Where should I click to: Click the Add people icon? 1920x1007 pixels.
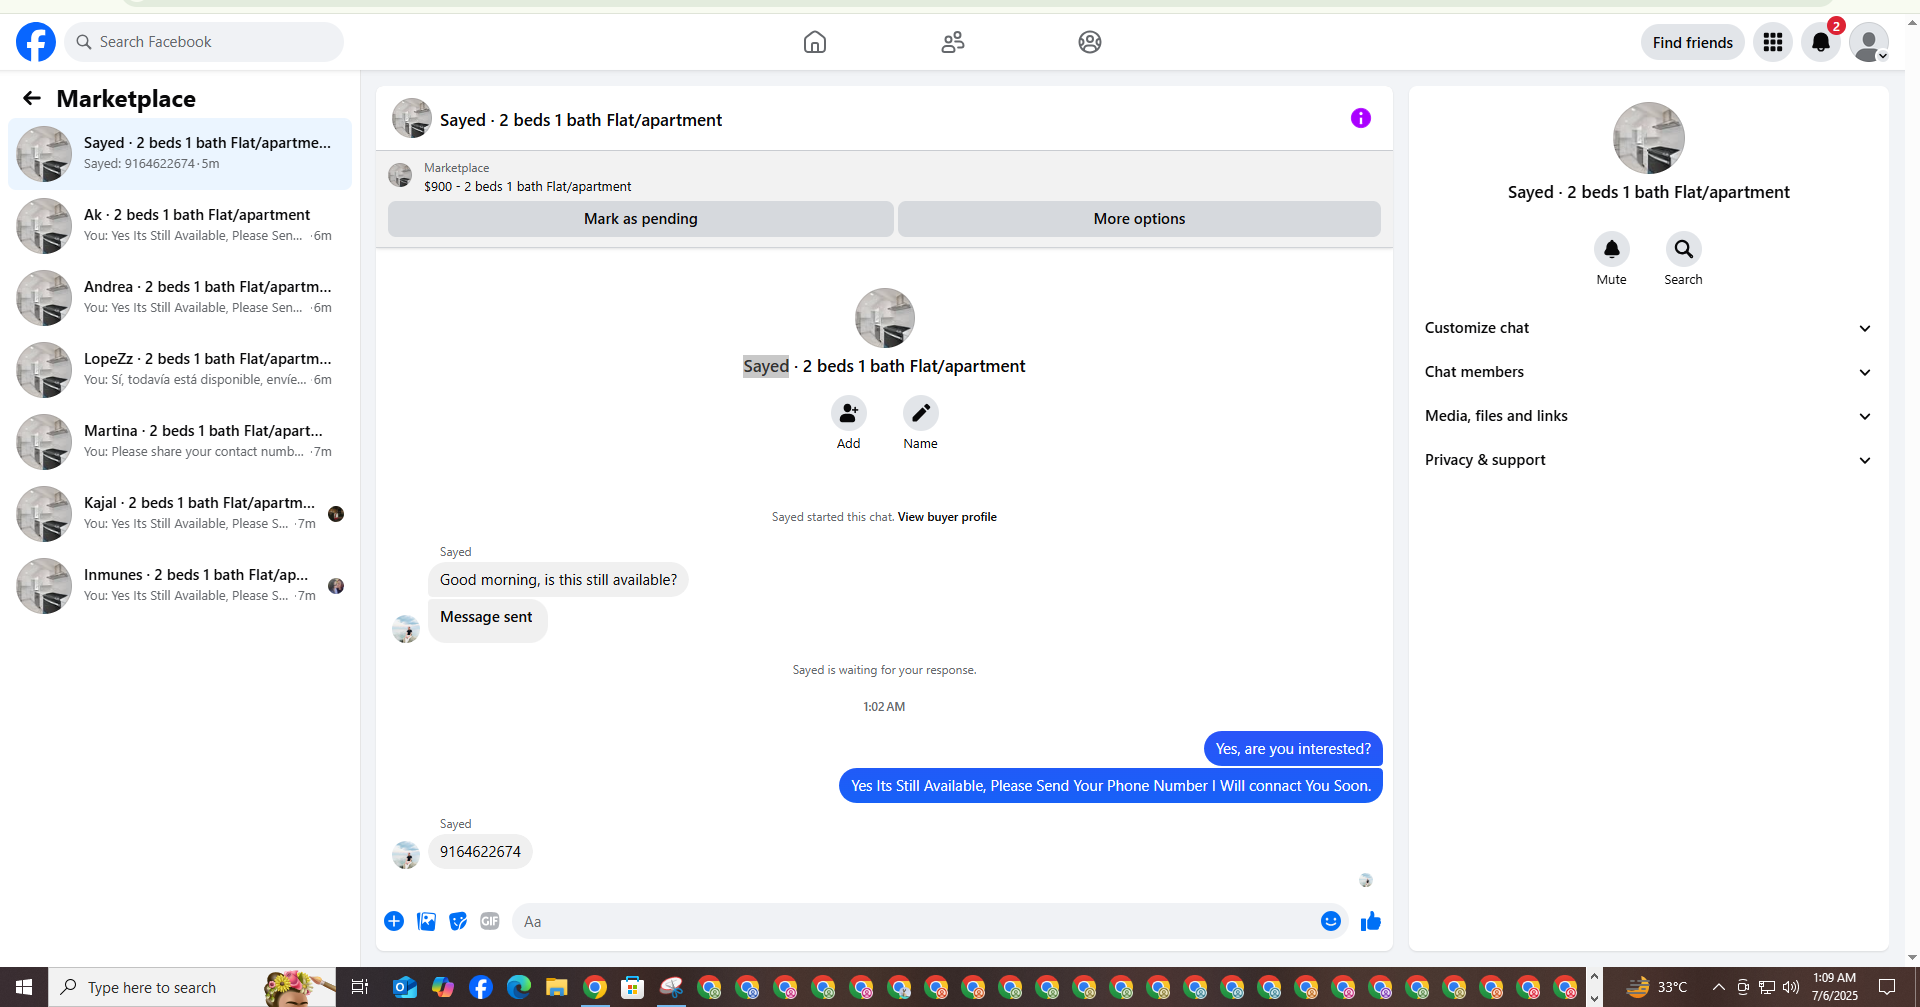[848, 413]
